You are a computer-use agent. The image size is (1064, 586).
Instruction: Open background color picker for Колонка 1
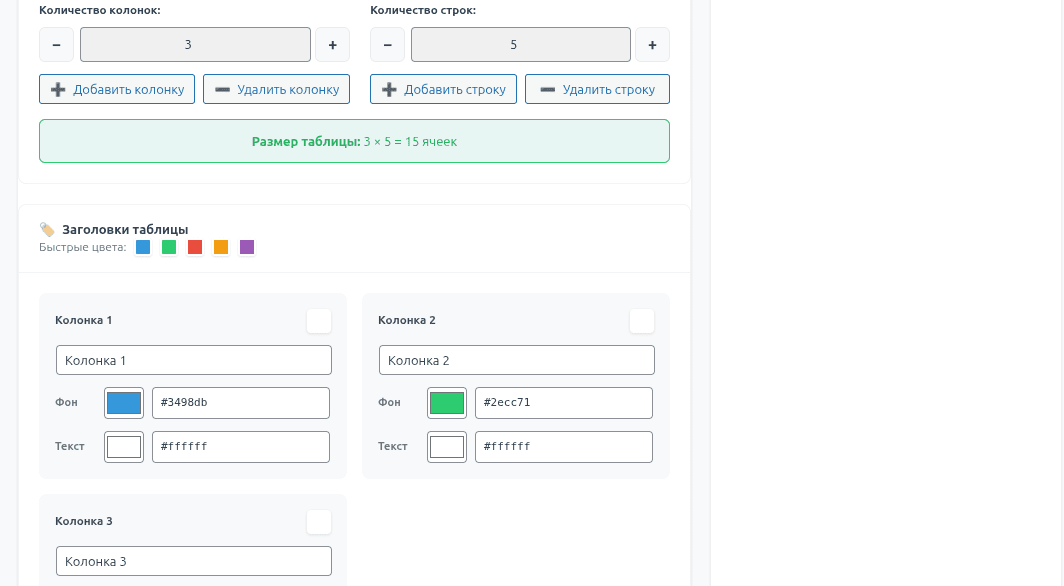124,403
